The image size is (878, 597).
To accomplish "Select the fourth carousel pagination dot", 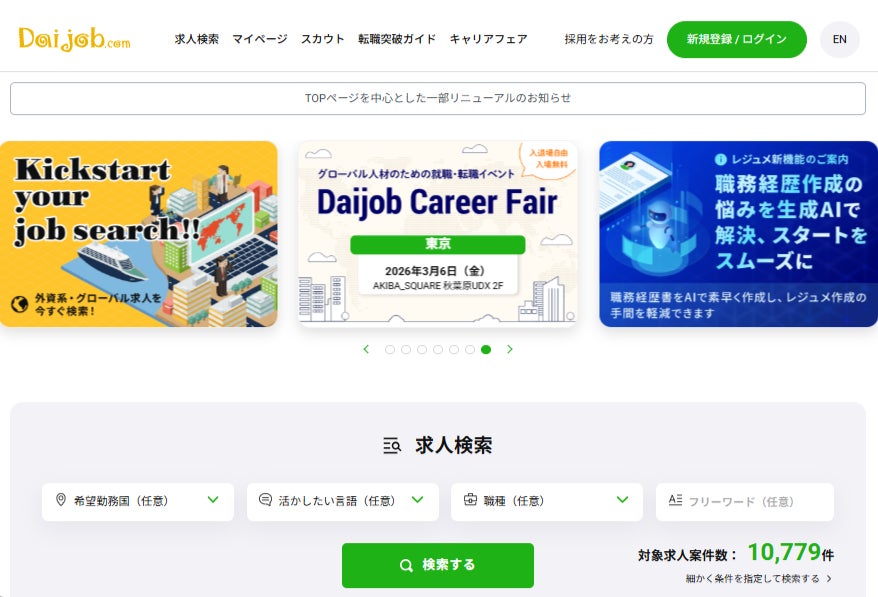I will tap(438, 349).
